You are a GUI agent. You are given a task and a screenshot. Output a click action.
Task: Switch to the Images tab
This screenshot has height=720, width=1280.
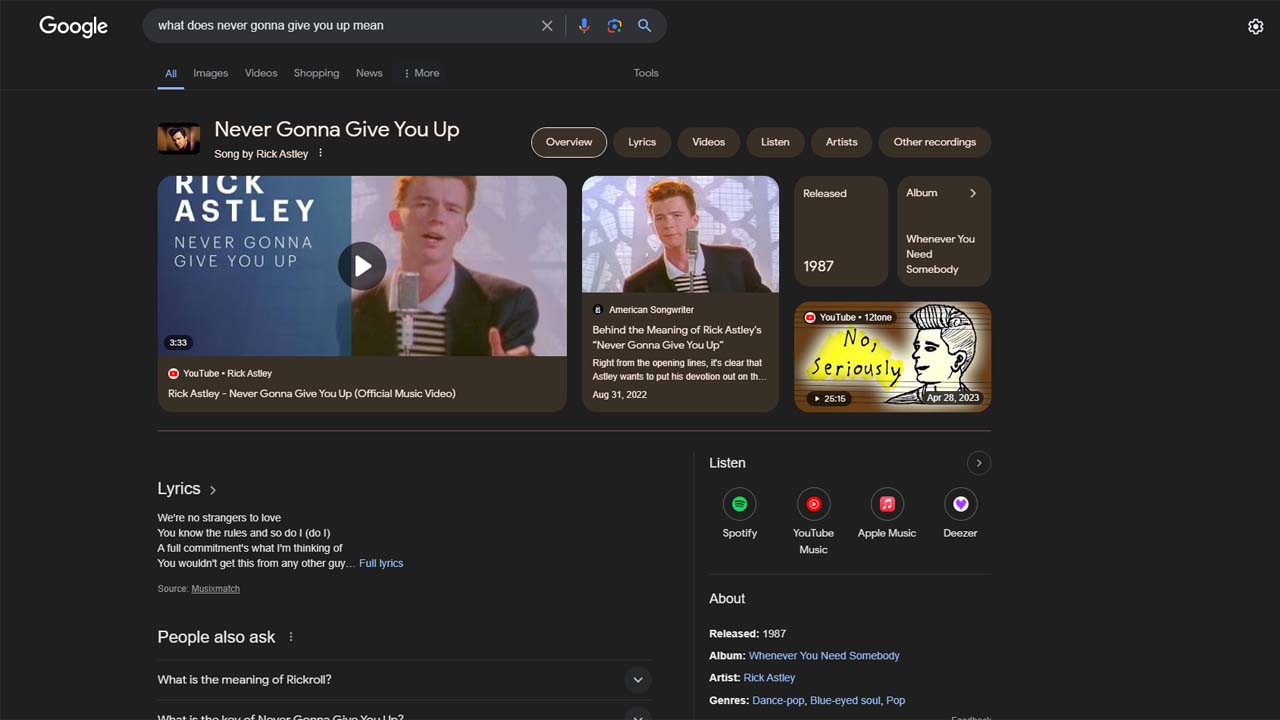point(210,73)
